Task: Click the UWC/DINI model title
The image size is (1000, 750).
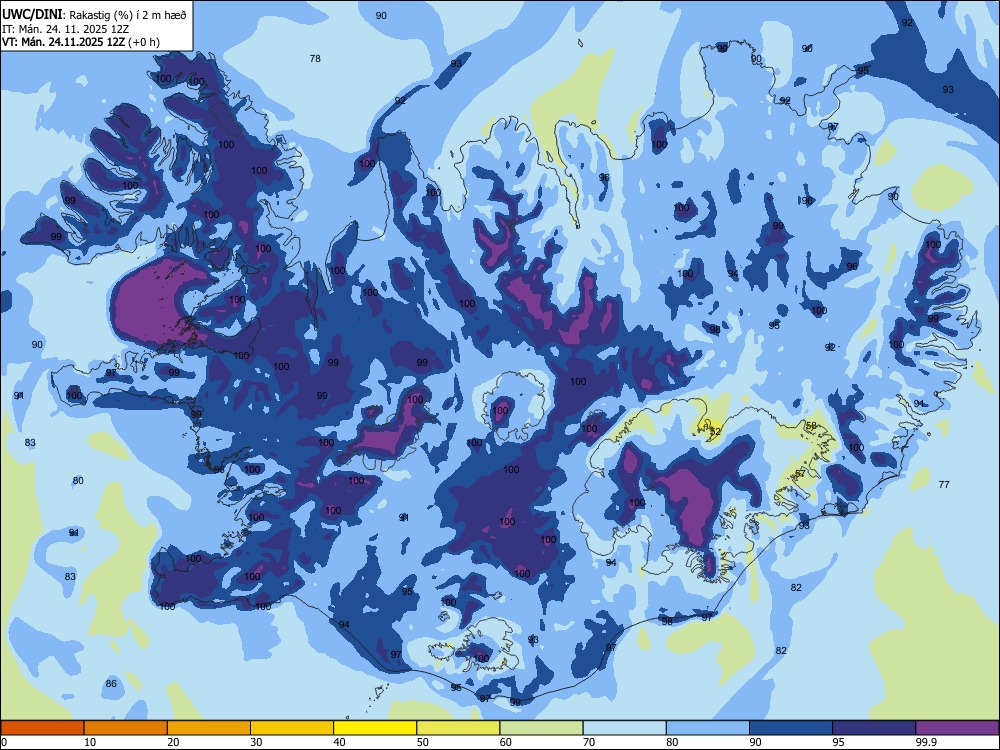Action: (32, 15)
